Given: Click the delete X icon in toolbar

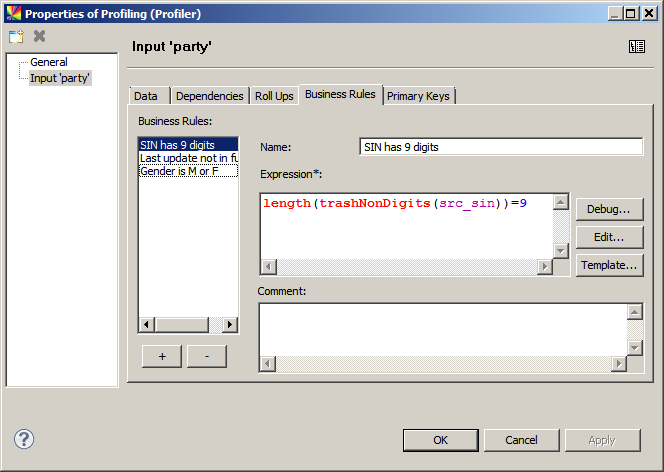Looking at the screenshot, I should pyautogui.click(x=40, y=36).
